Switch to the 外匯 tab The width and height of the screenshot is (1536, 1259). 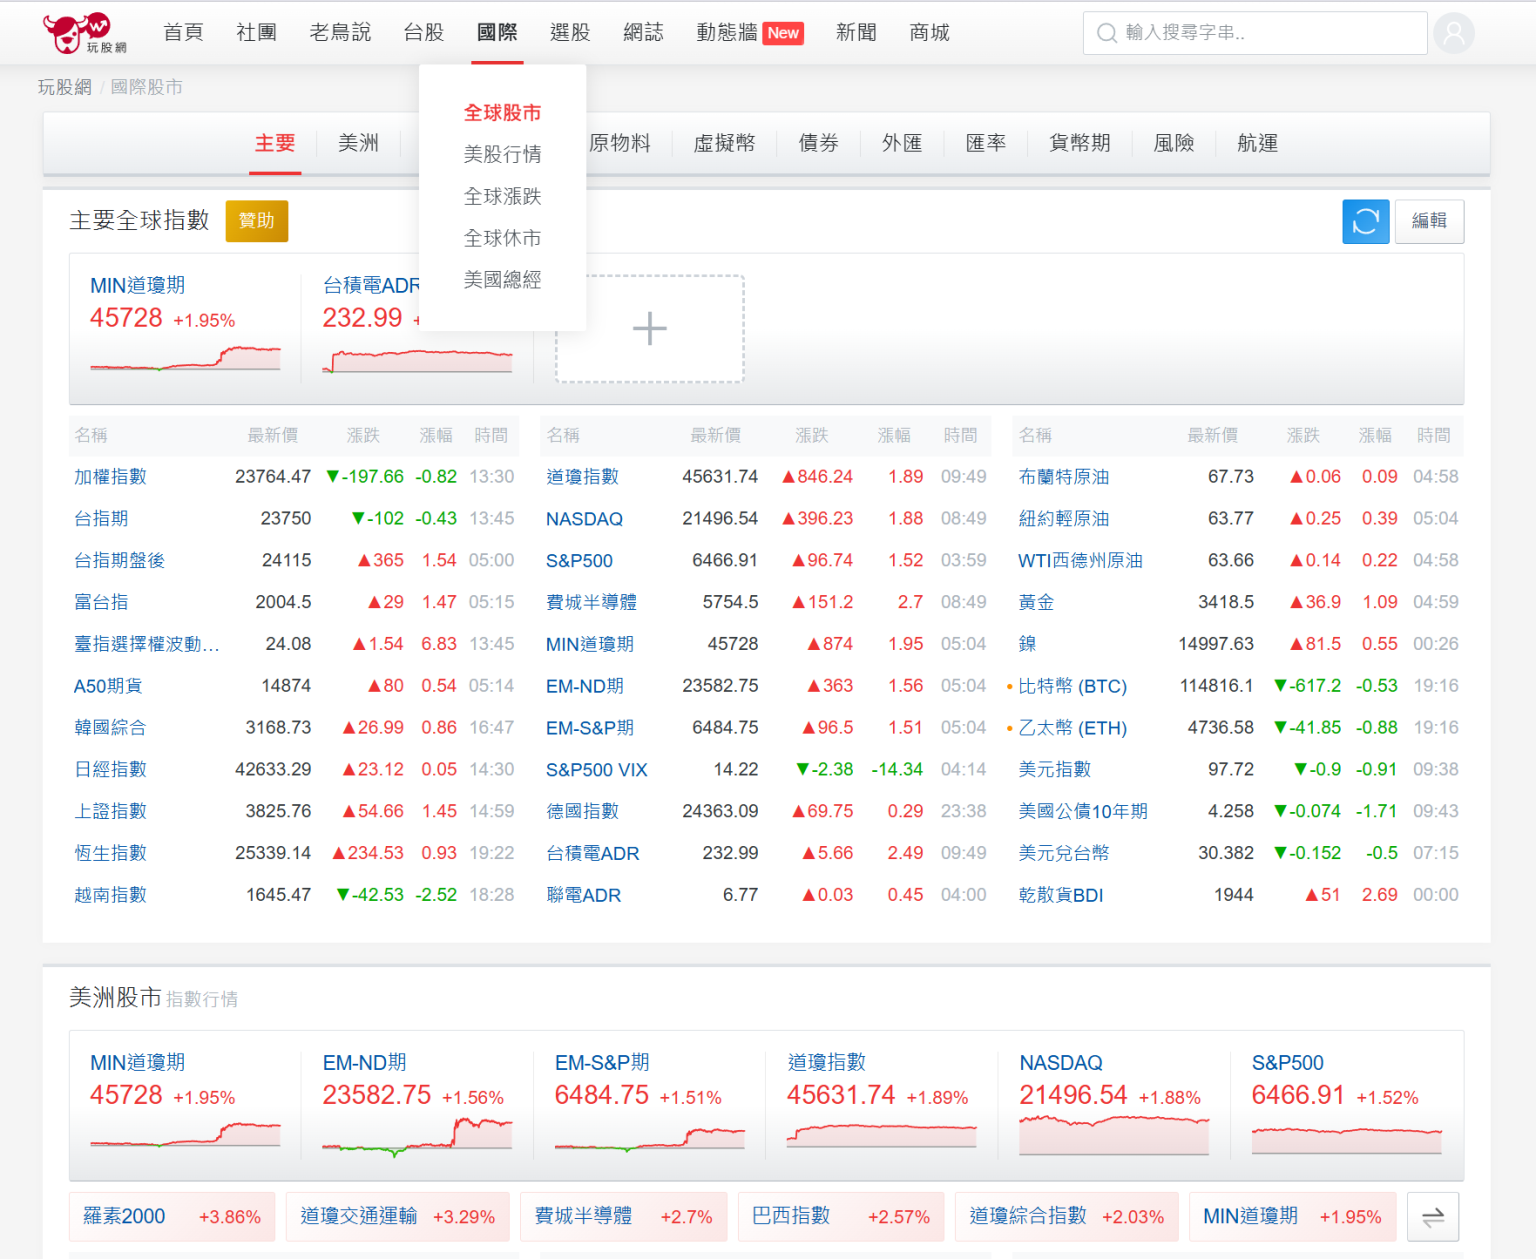click(x=901, y=143)
